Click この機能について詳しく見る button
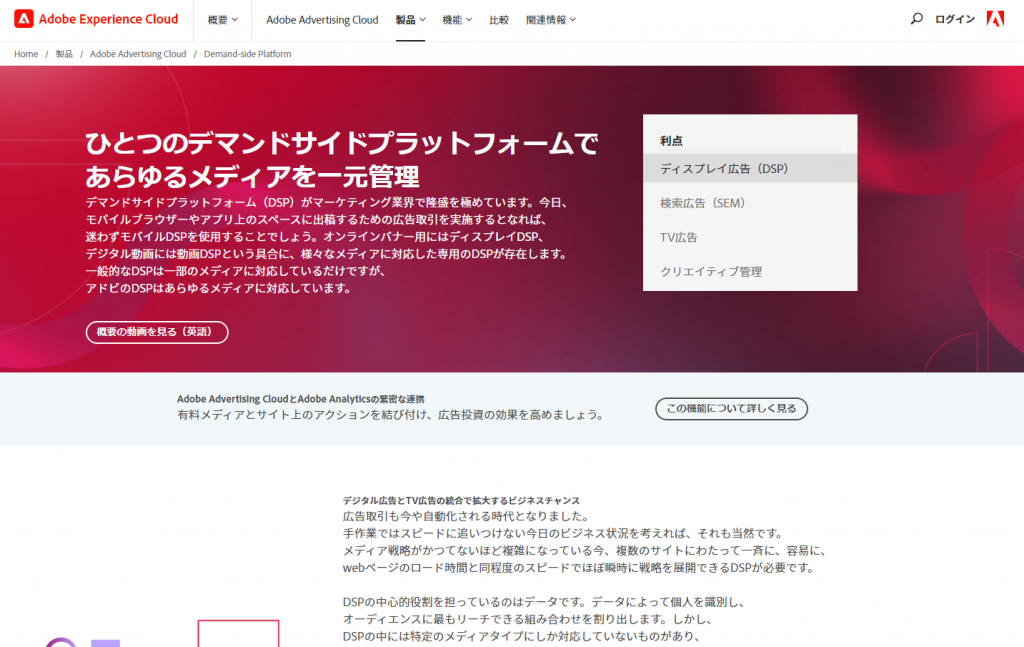This screenshot has width=1024, height=647. tap(731, 409)
